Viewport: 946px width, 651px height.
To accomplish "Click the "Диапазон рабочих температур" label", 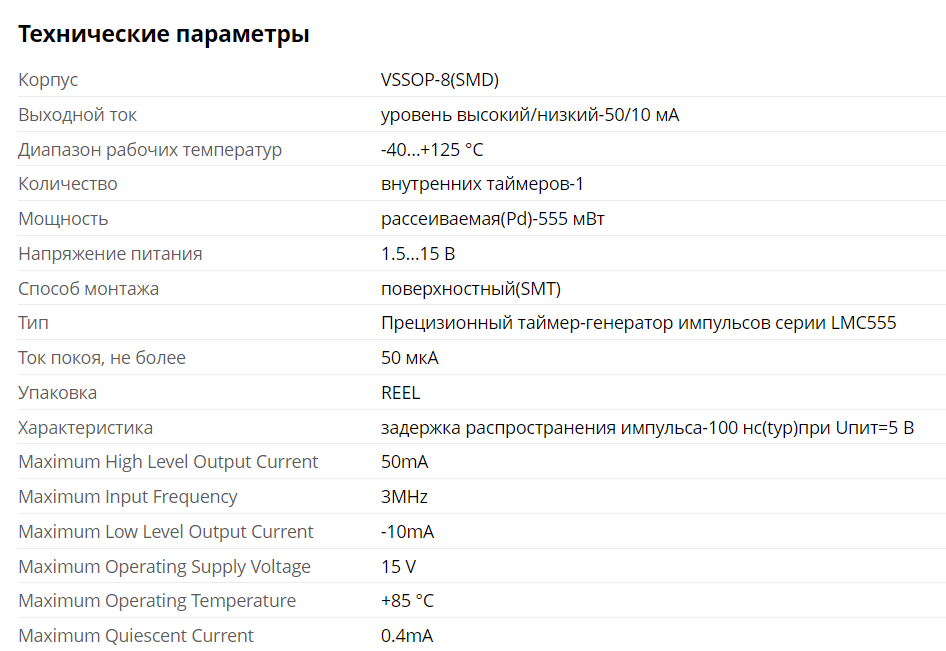I will 150,150.
